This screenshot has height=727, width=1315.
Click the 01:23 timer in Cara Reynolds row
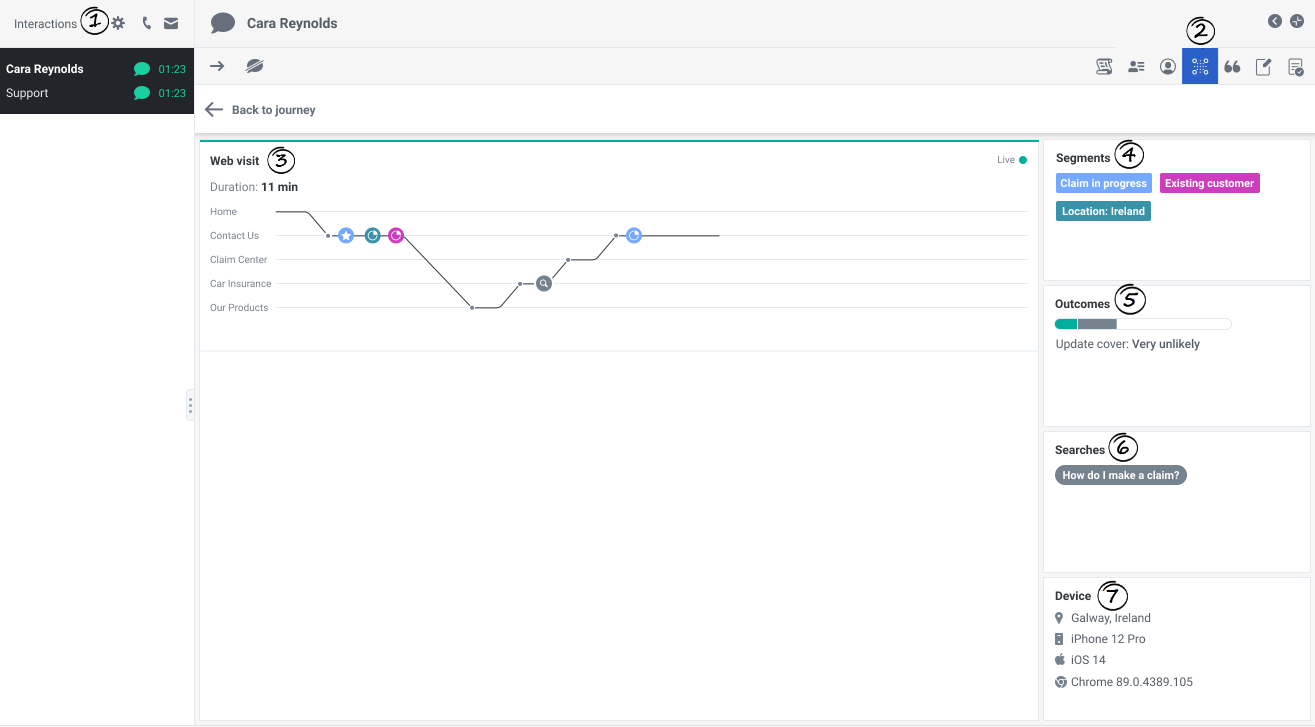(x=172, y=69)
